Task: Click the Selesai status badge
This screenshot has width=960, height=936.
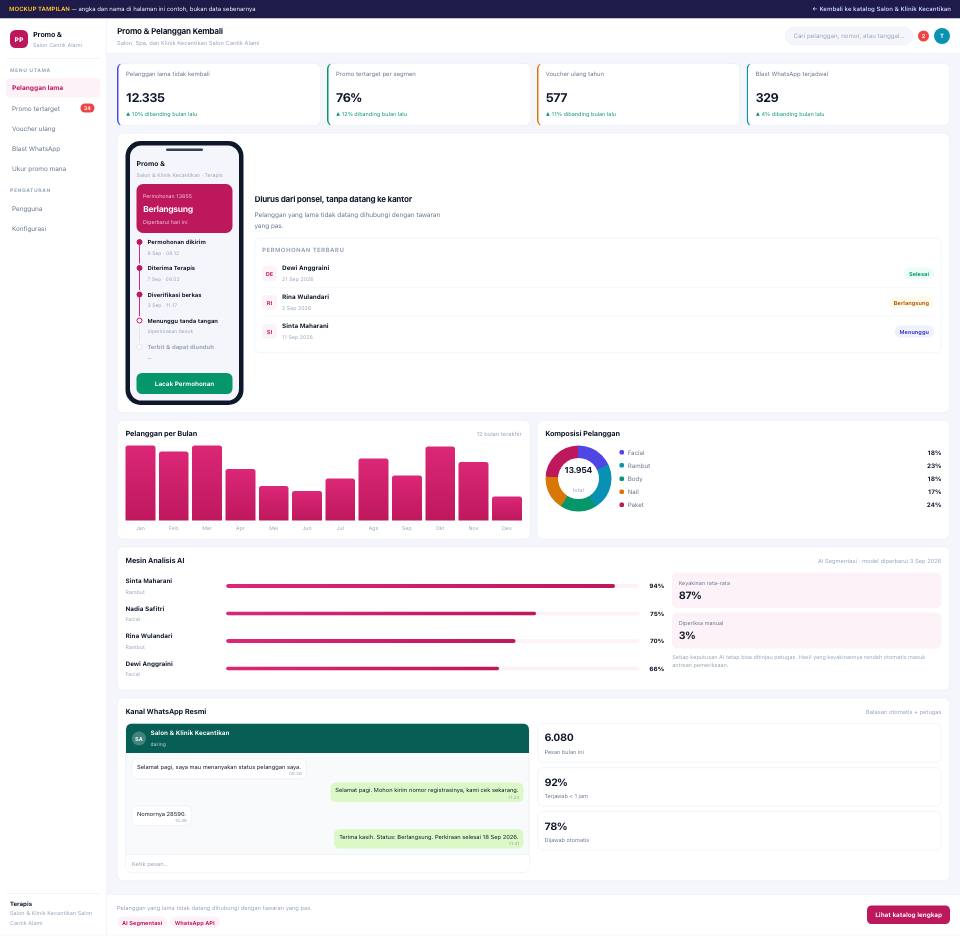Action: (918, 274)
